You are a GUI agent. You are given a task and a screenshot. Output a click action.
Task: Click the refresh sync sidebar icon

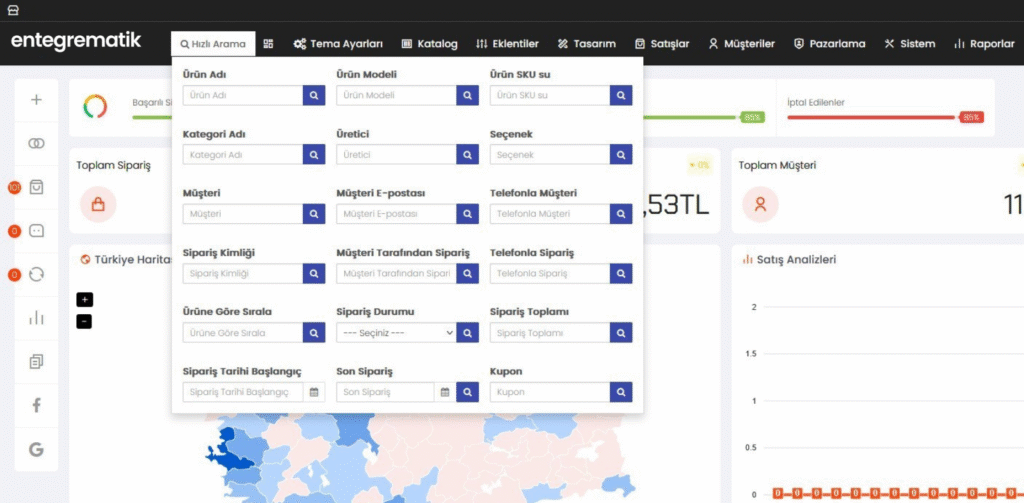point(36,275)
